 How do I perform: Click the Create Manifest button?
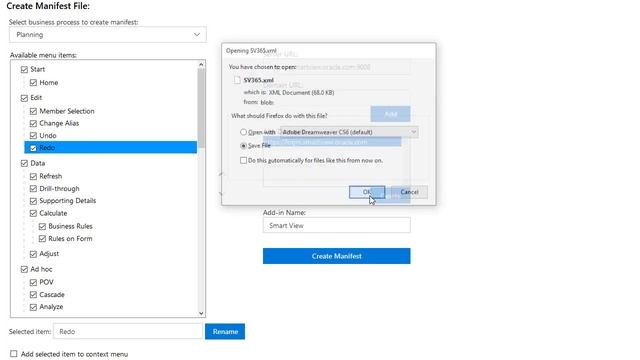[337, 256]
